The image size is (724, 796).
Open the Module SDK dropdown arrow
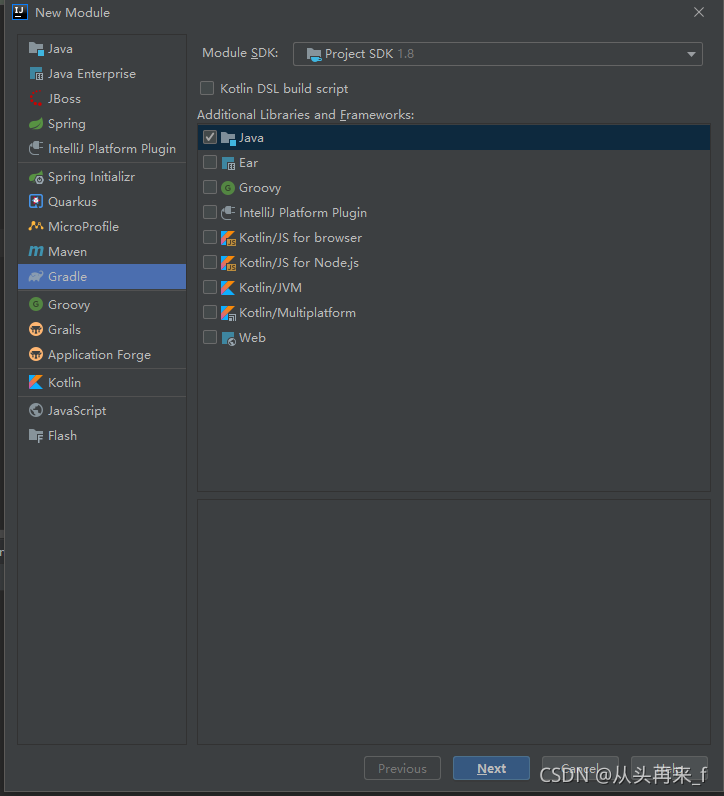(691, 54)
